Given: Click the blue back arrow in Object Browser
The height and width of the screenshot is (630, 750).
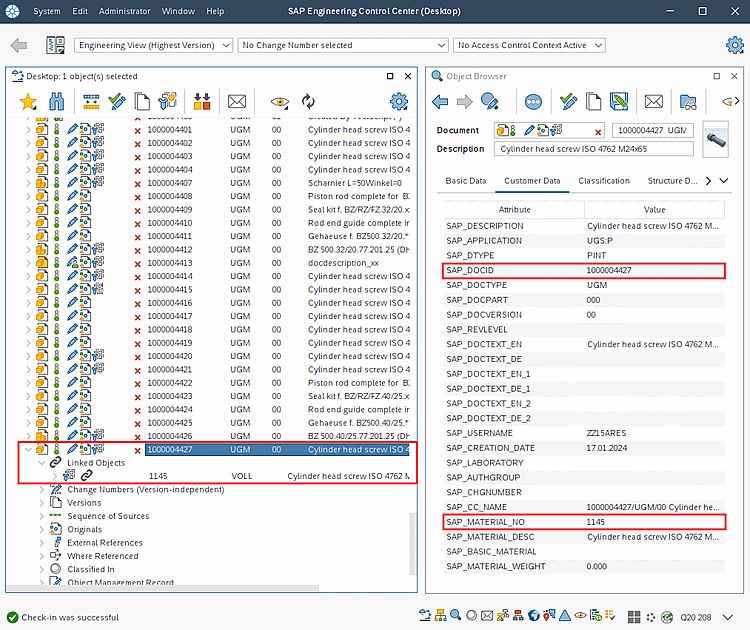Looking at the screenshot, I should [440, 101].
